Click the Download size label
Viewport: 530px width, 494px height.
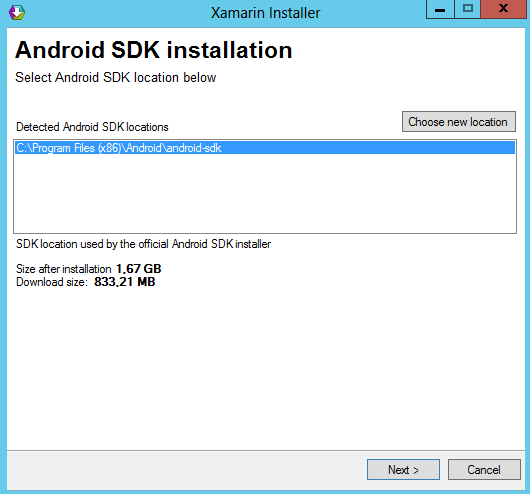[52, 282]
